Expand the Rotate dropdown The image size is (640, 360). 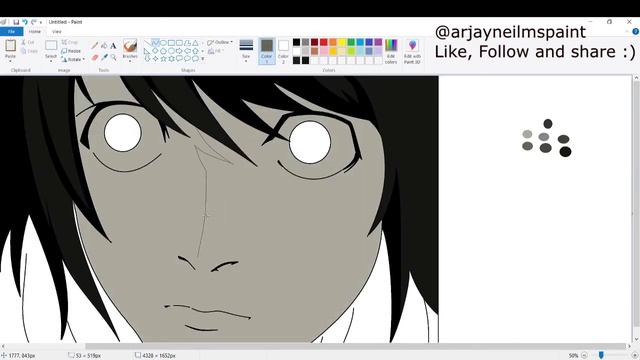click(84, 59)
